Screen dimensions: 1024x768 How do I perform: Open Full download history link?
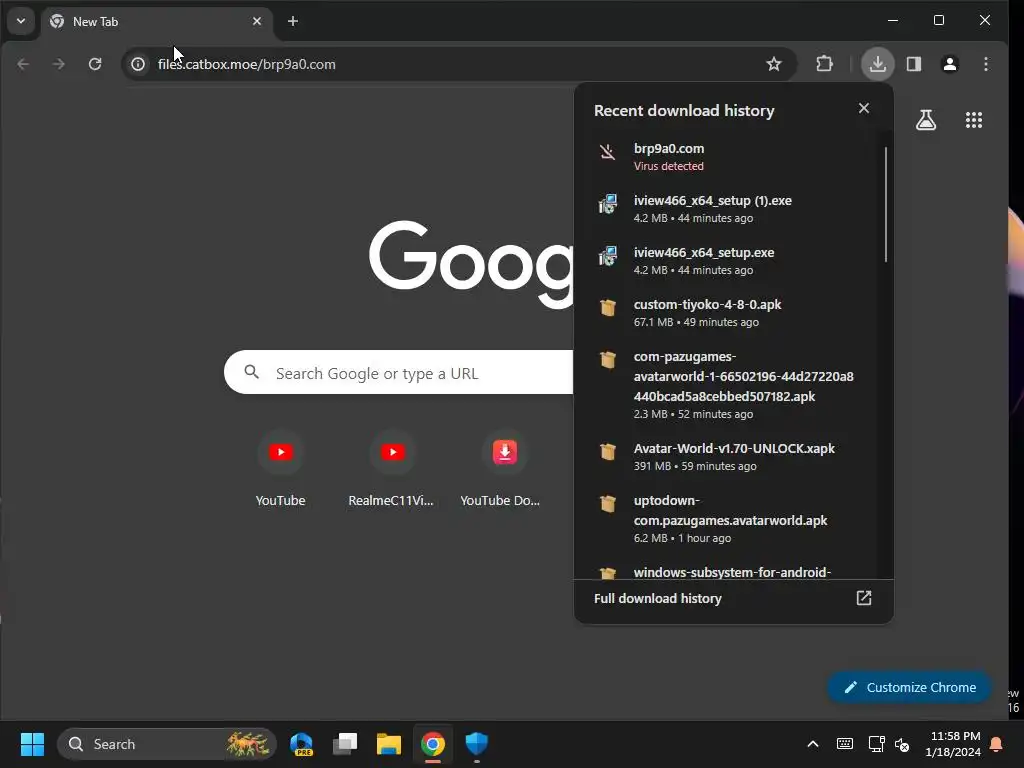coord(733,598)
